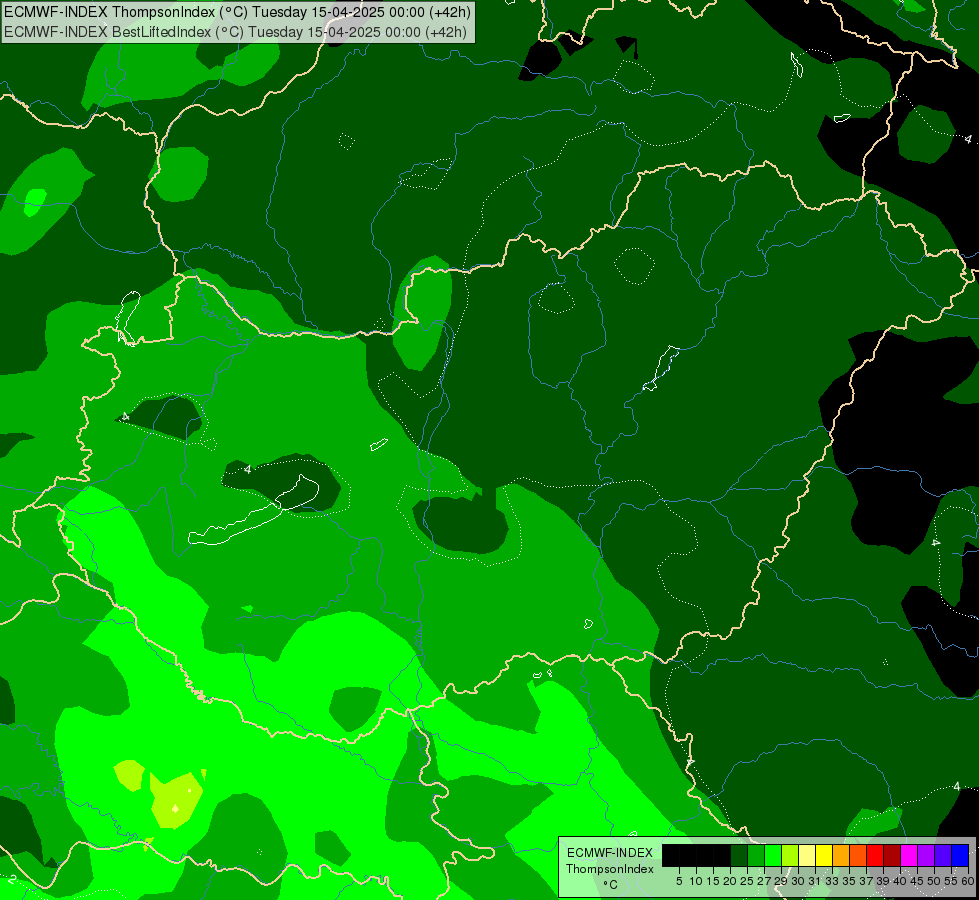
Task: Select the orange 33-35 legend swatch
Action: [x=841, y=855]
